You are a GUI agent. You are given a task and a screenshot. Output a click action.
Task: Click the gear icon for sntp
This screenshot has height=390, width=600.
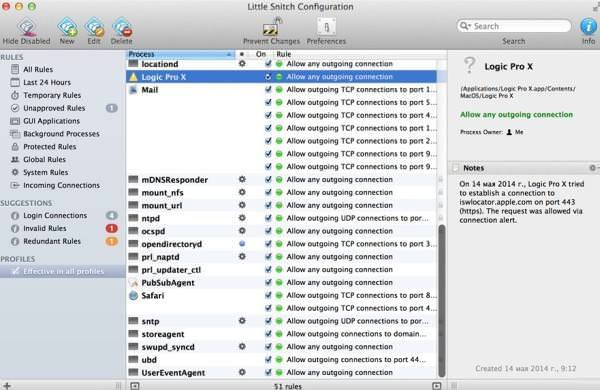[x=242, y=321]
